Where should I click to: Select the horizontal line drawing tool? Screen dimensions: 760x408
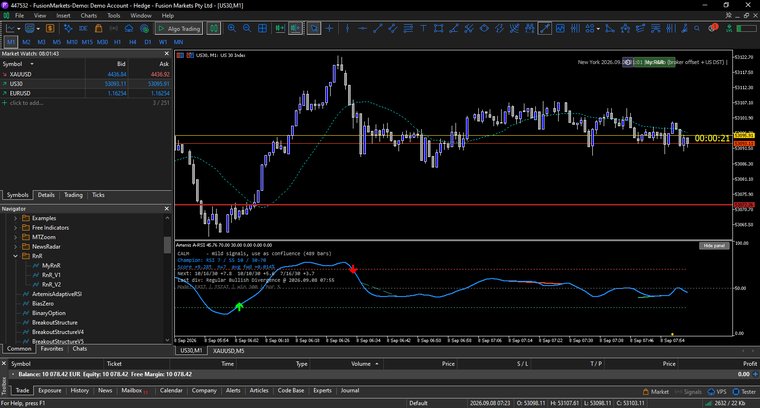point(362,29)
